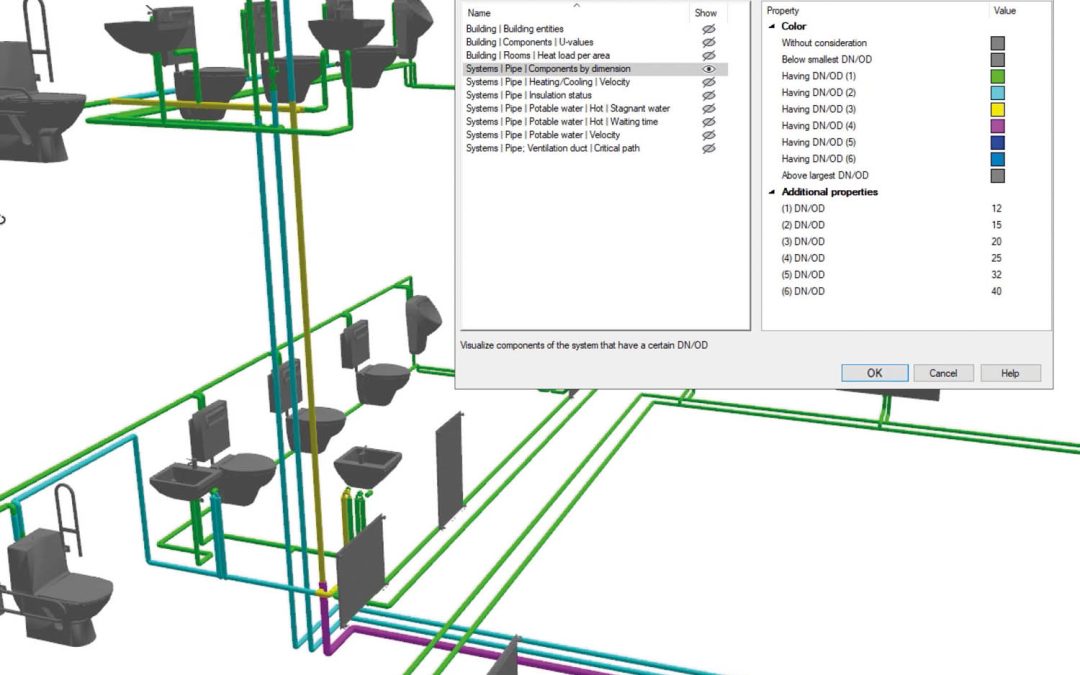Select the Having DN/OD (6) property label
This screenshot has width=1080, height=675.
818,158
